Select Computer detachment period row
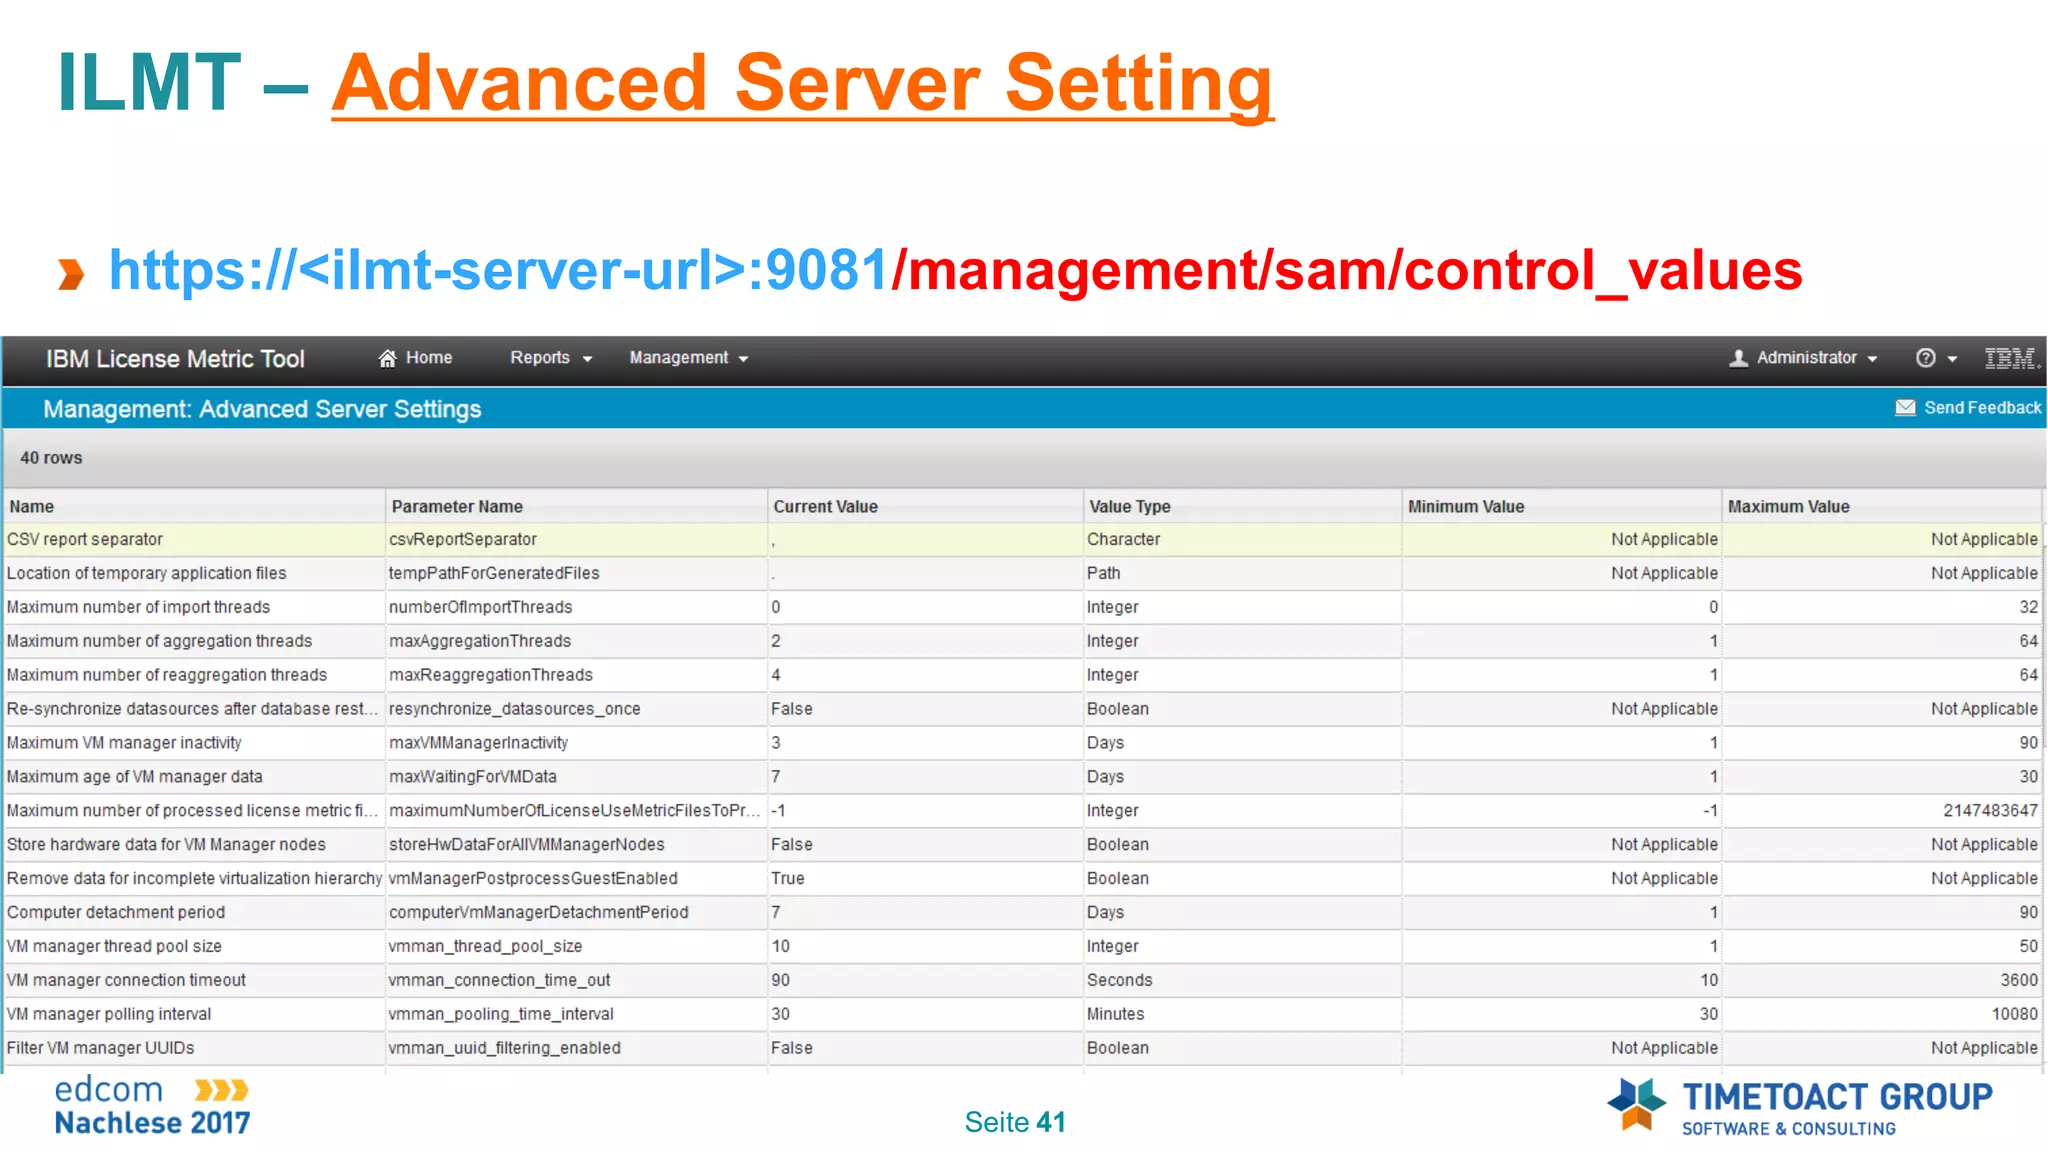 (x=1022, y=913)
